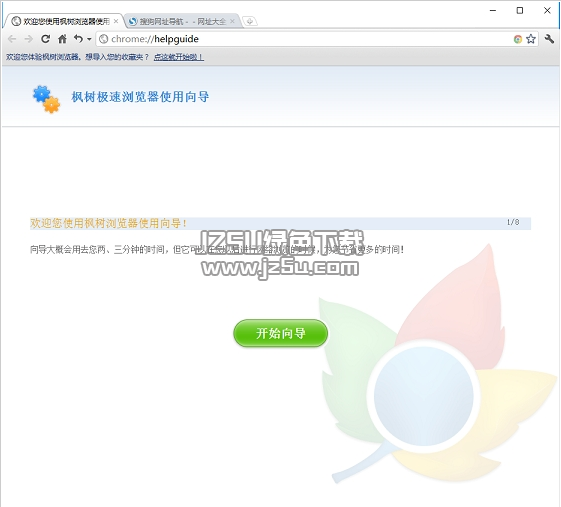Open a new tab with the tab-strip button
The height and width of the screenshot is (507, 561).
(x=250, y=21)
